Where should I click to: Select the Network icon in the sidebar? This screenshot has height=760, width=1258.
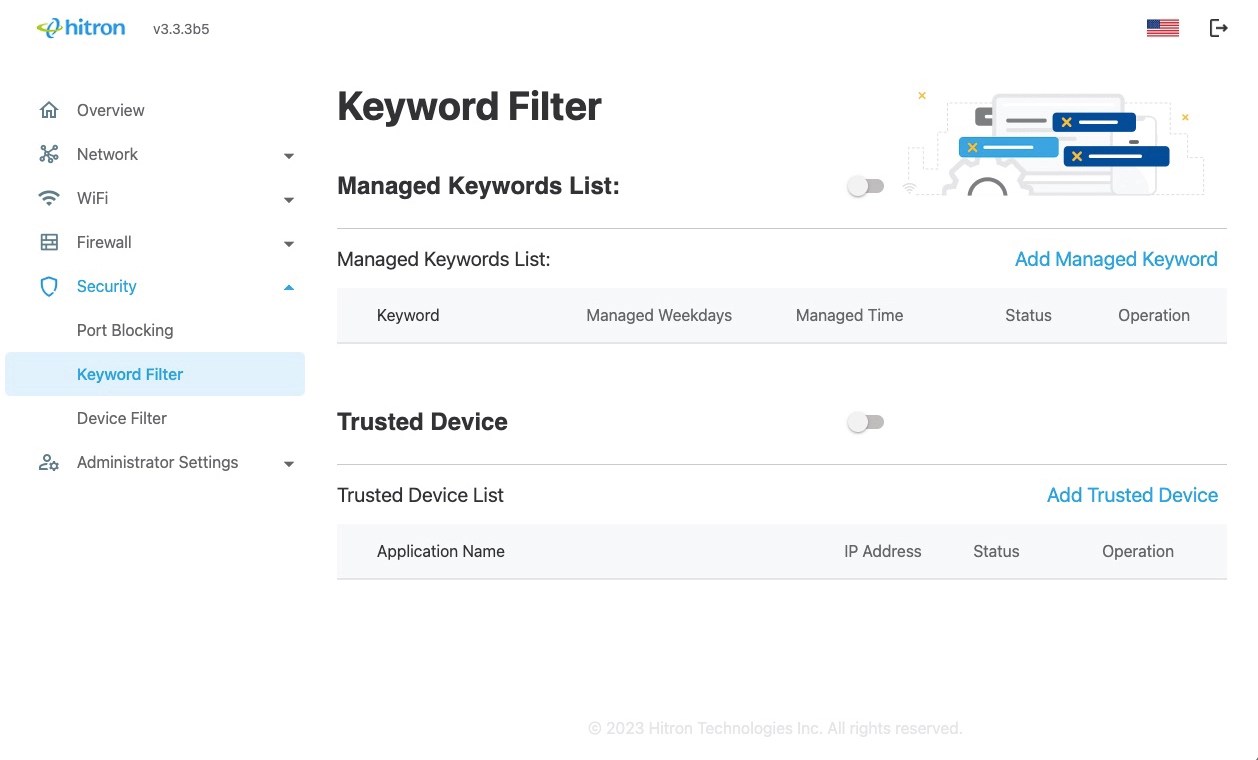pyautogui.click(x=49, y=154)
